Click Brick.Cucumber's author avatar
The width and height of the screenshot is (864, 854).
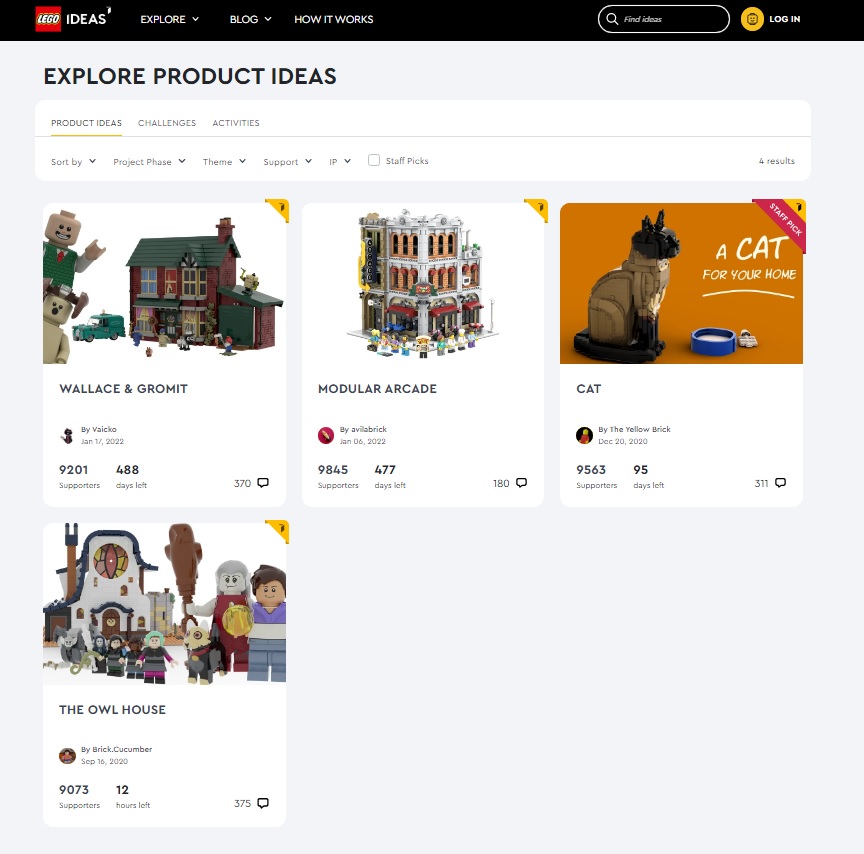(x=67, y=755)
